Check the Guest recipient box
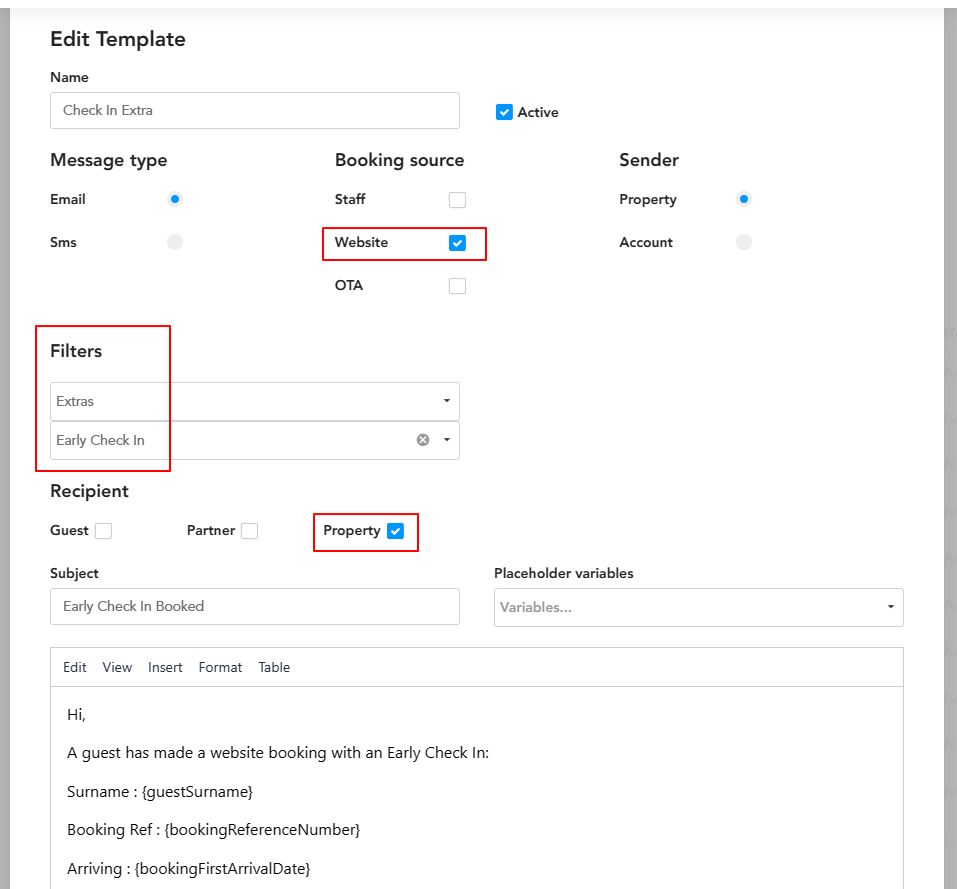The height and width of the screenshot is (889, 957). (x=103, y=531)
